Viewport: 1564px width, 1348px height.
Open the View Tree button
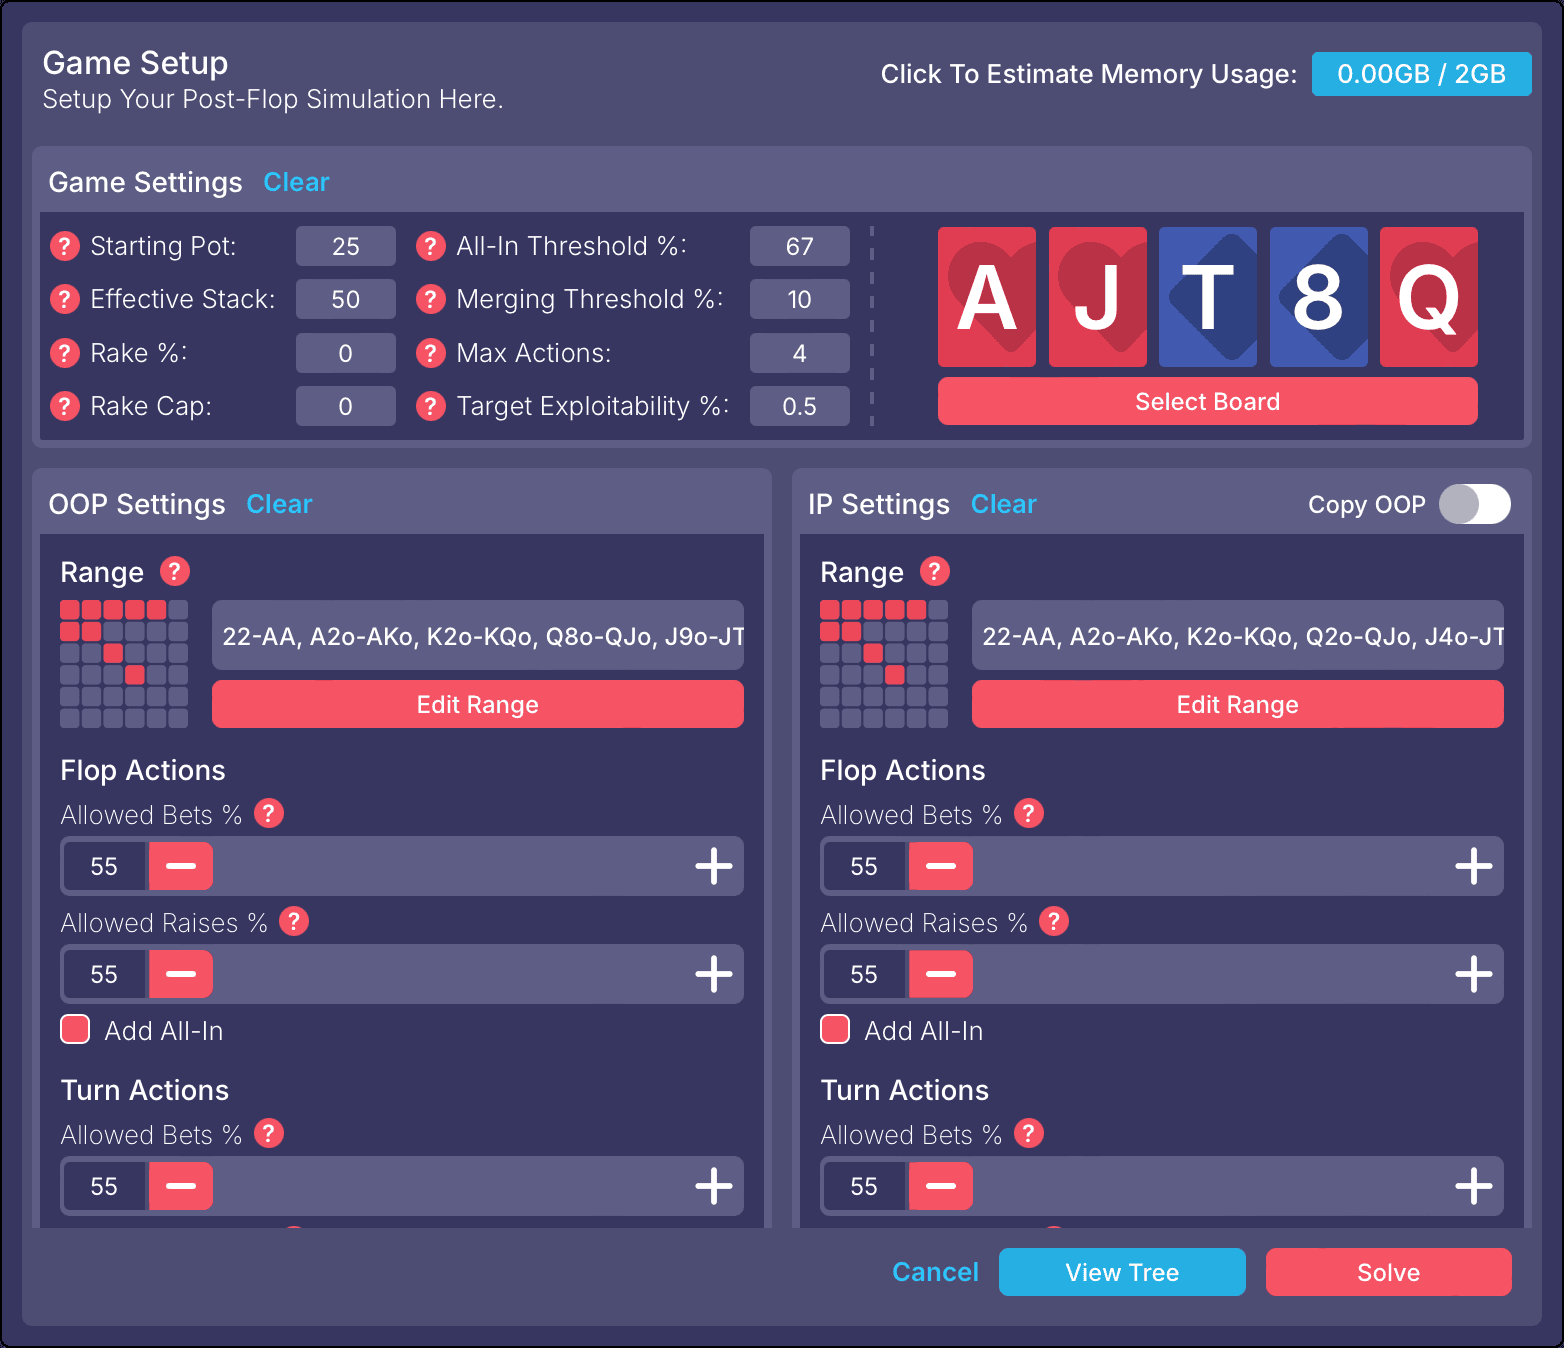pos(1122,1272)
